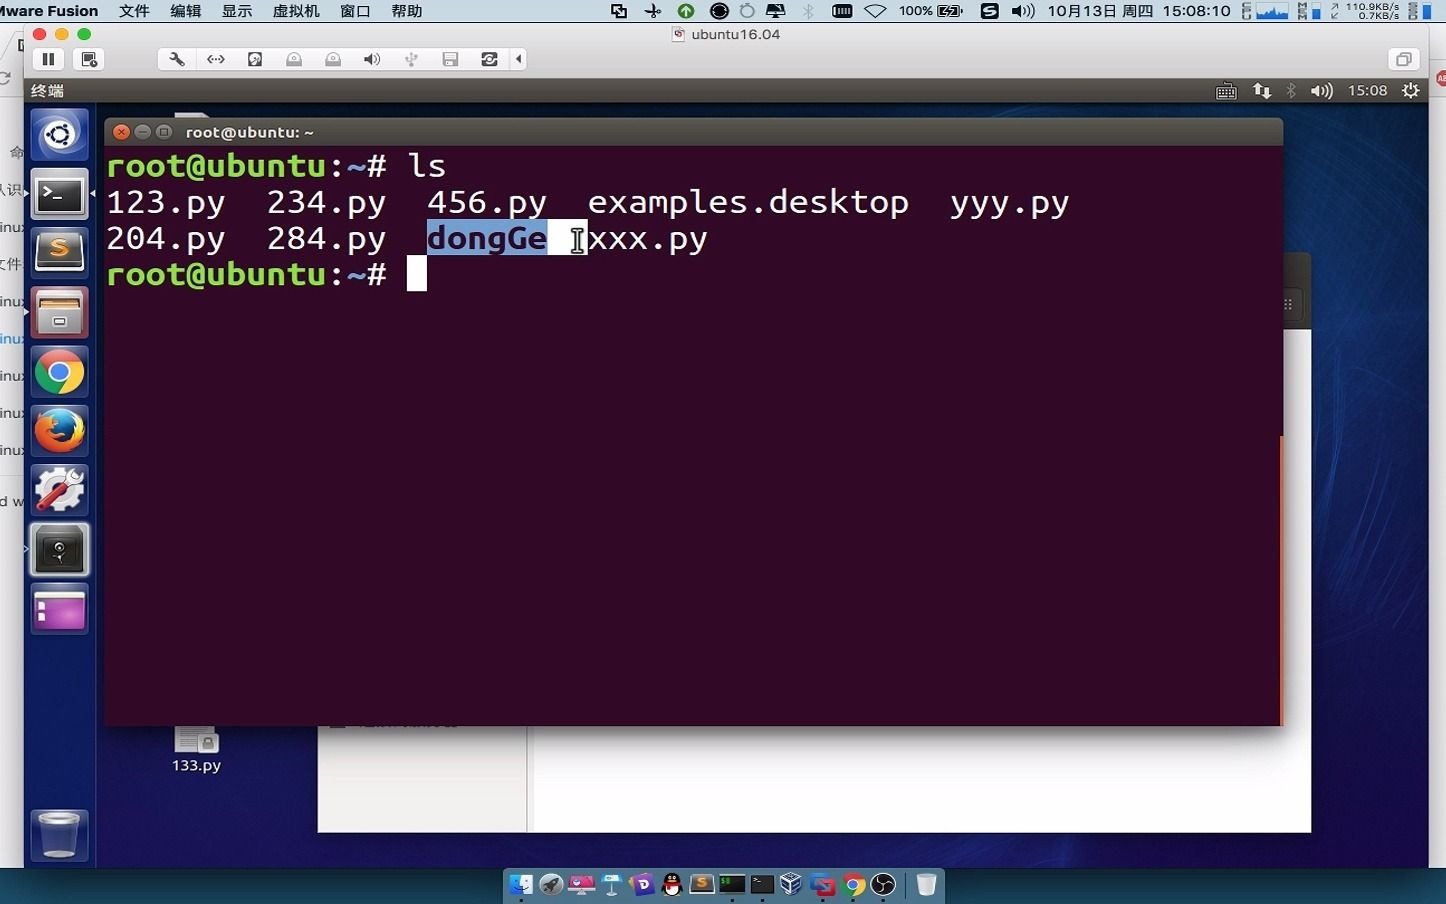
Task: Click the ubuntu16.04 window title
Action: coord(735,34)
